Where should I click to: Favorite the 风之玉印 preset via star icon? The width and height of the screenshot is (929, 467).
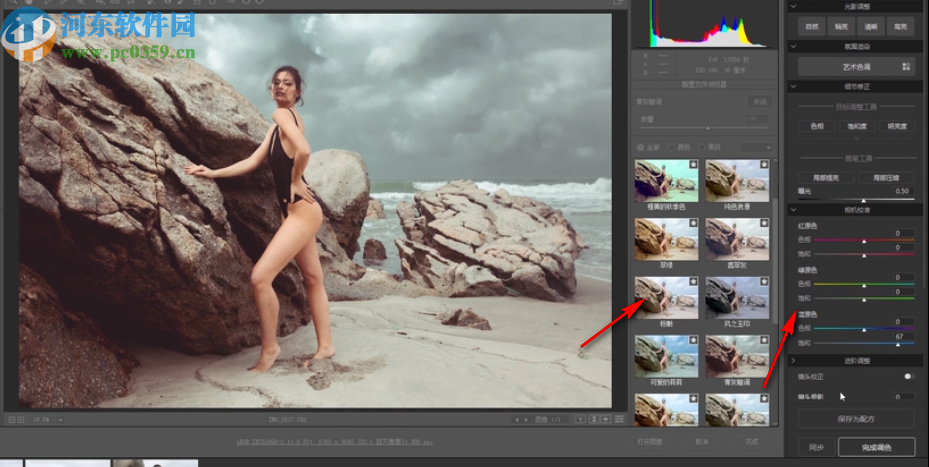pos(764,283)
